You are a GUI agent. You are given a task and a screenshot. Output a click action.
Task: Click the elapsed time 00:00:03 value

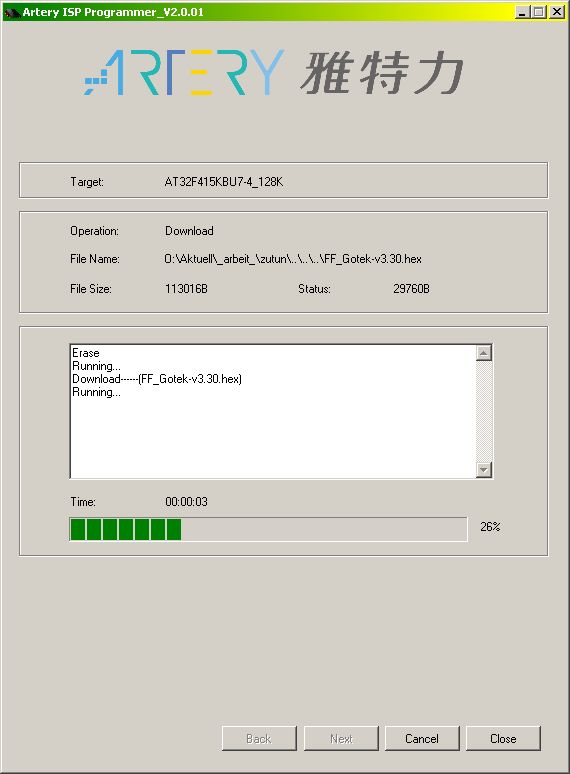tap(187, 502)
